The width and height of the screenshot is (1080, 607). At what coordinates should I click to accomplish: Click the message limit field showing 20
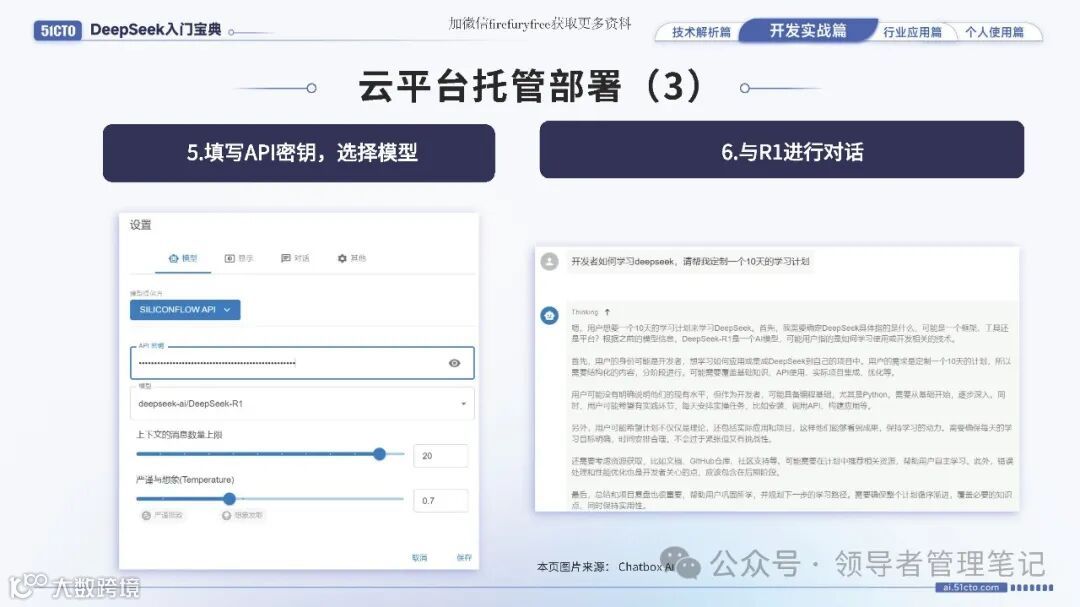[x=441, y=456]
